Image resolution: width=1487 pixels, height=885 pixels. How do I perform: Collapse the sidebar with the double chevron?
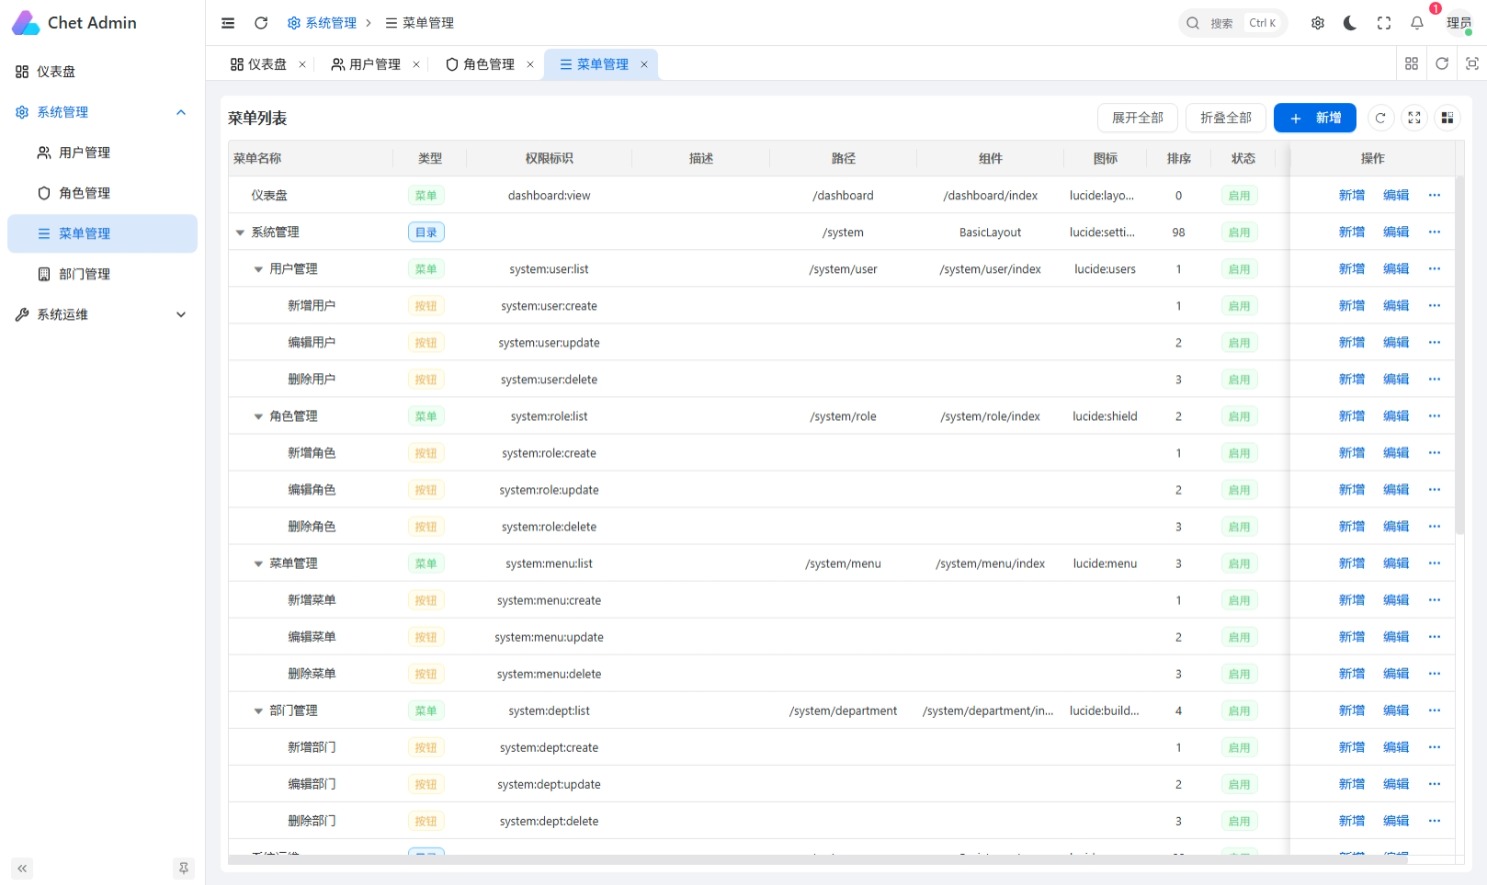click(22, 868)
